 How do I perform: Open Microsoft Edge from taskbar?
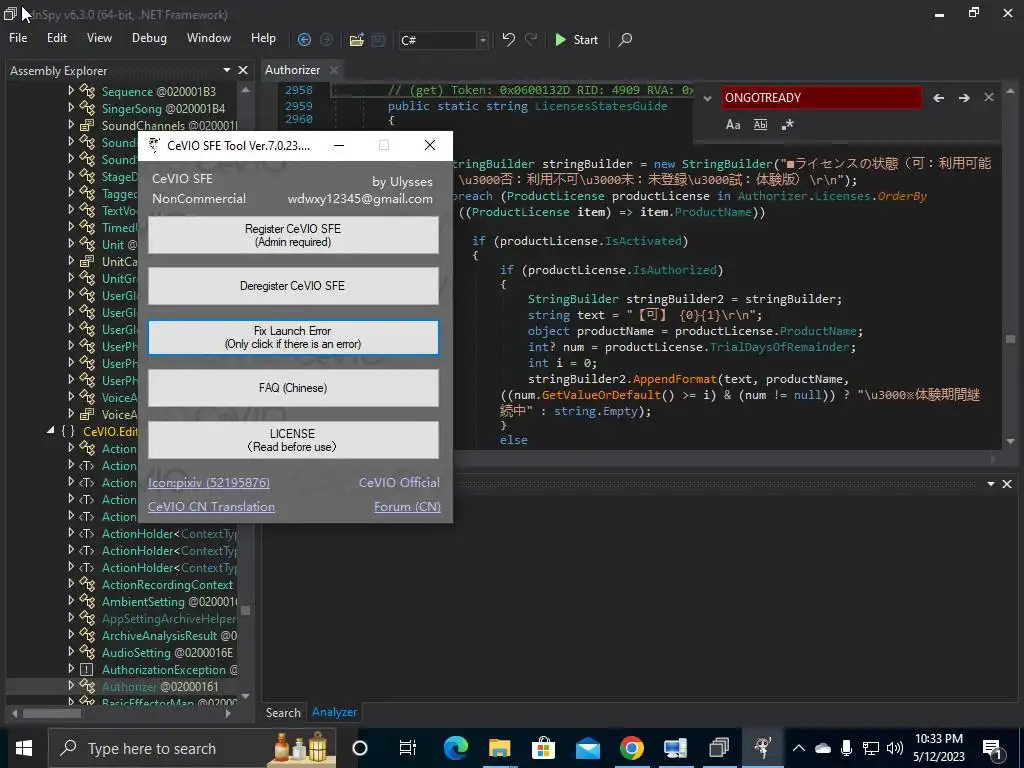click(455, 748)
